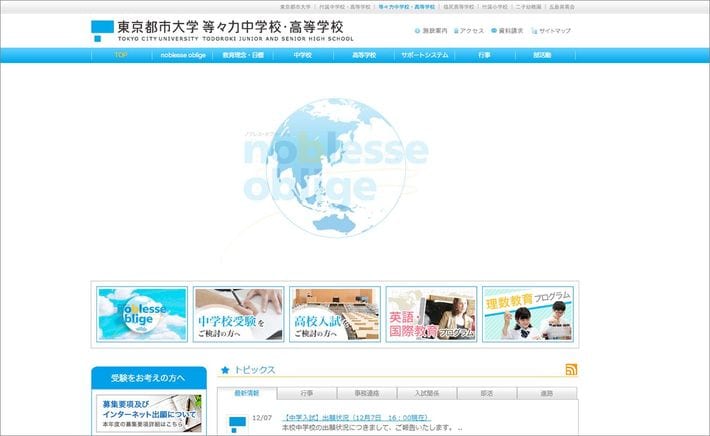Viewport: 710px width, 436px height.
Task: Open the TOP navigation item
Action: [121, 55]
